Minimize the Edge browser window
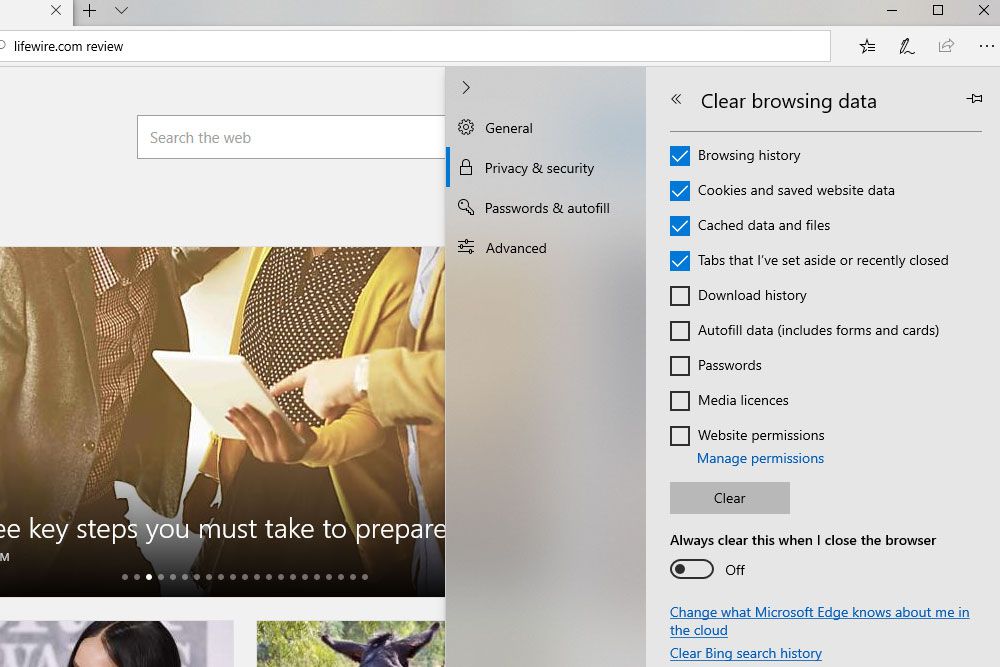Screen dimensions: 1000x667 pos(892,10)
